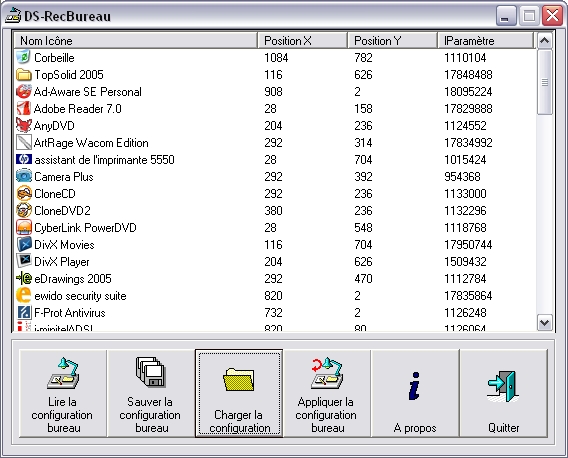This screenshot has height=458, width=568.
Task: Select the F-Prot Antivirus row text
Action: point(70,313)
